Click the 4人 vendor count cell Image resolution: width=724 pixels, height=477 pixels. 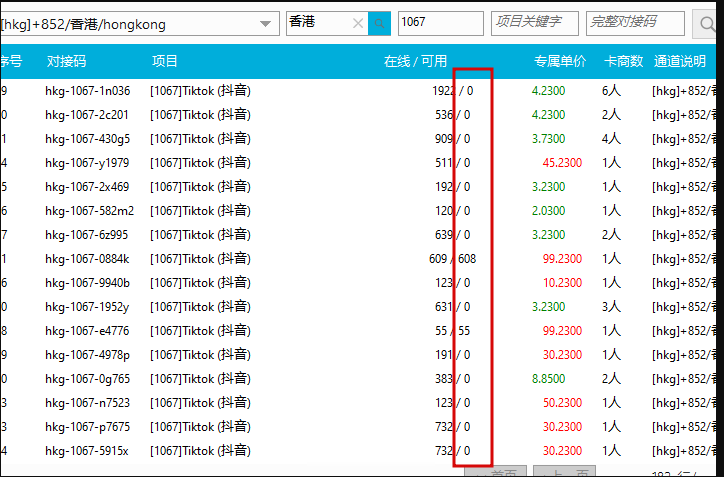coord(611,139)
